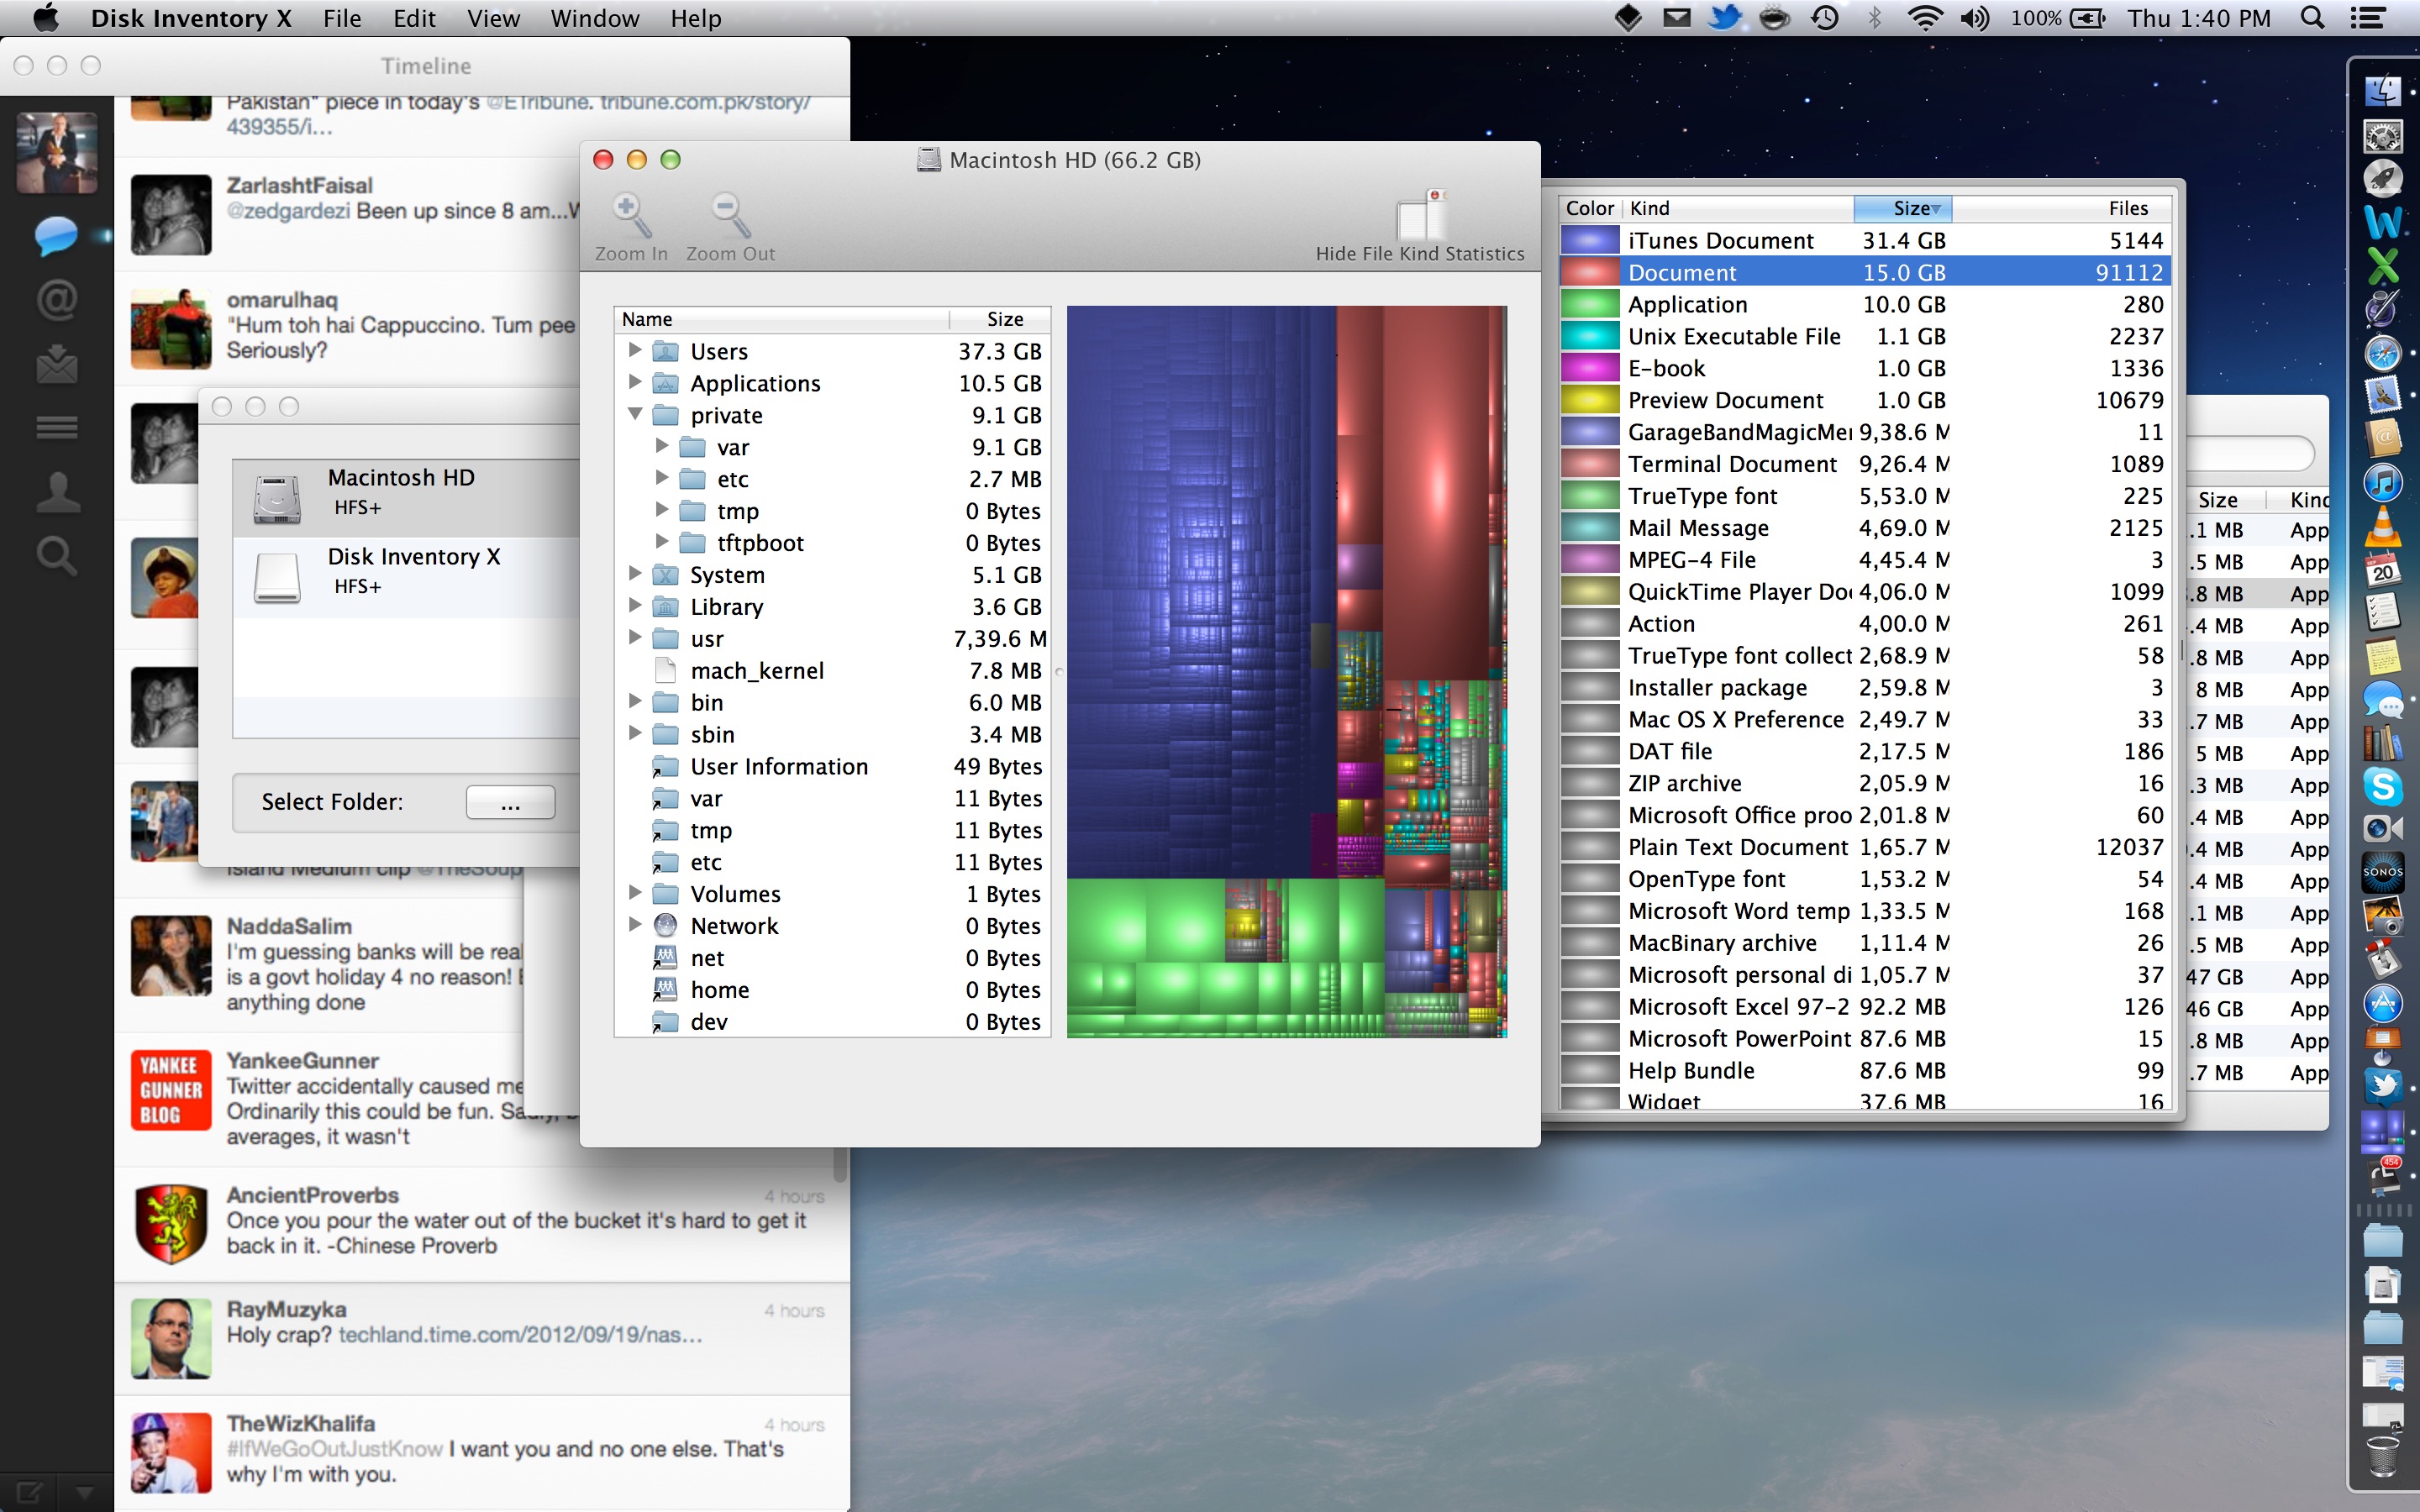
Task: Expand the usr folder
Action: pos(634,638)
